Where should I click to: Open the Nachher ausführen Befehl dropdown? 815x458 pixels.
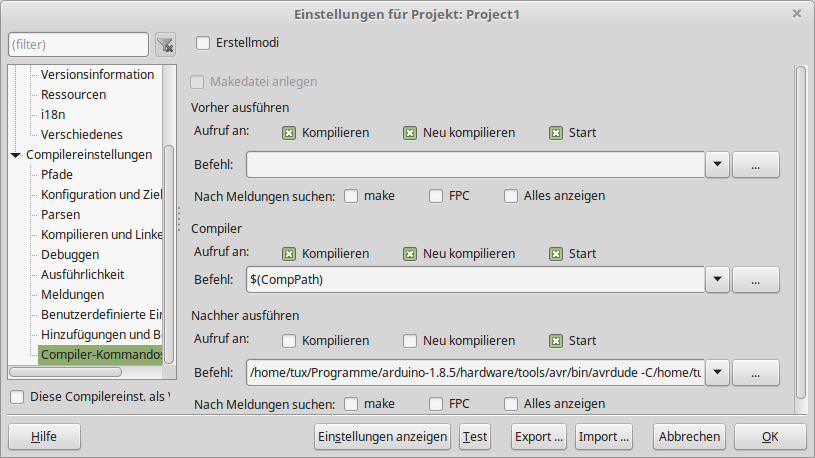(718, 373)
